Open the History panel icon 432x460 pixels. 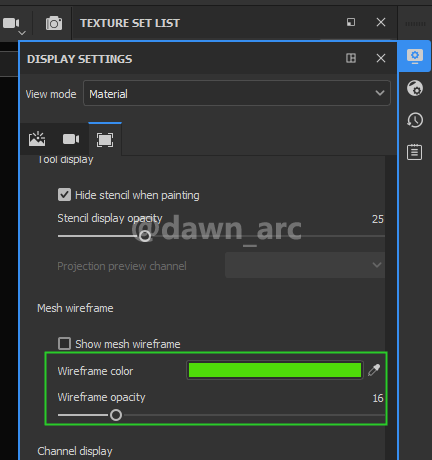(415, 120)
